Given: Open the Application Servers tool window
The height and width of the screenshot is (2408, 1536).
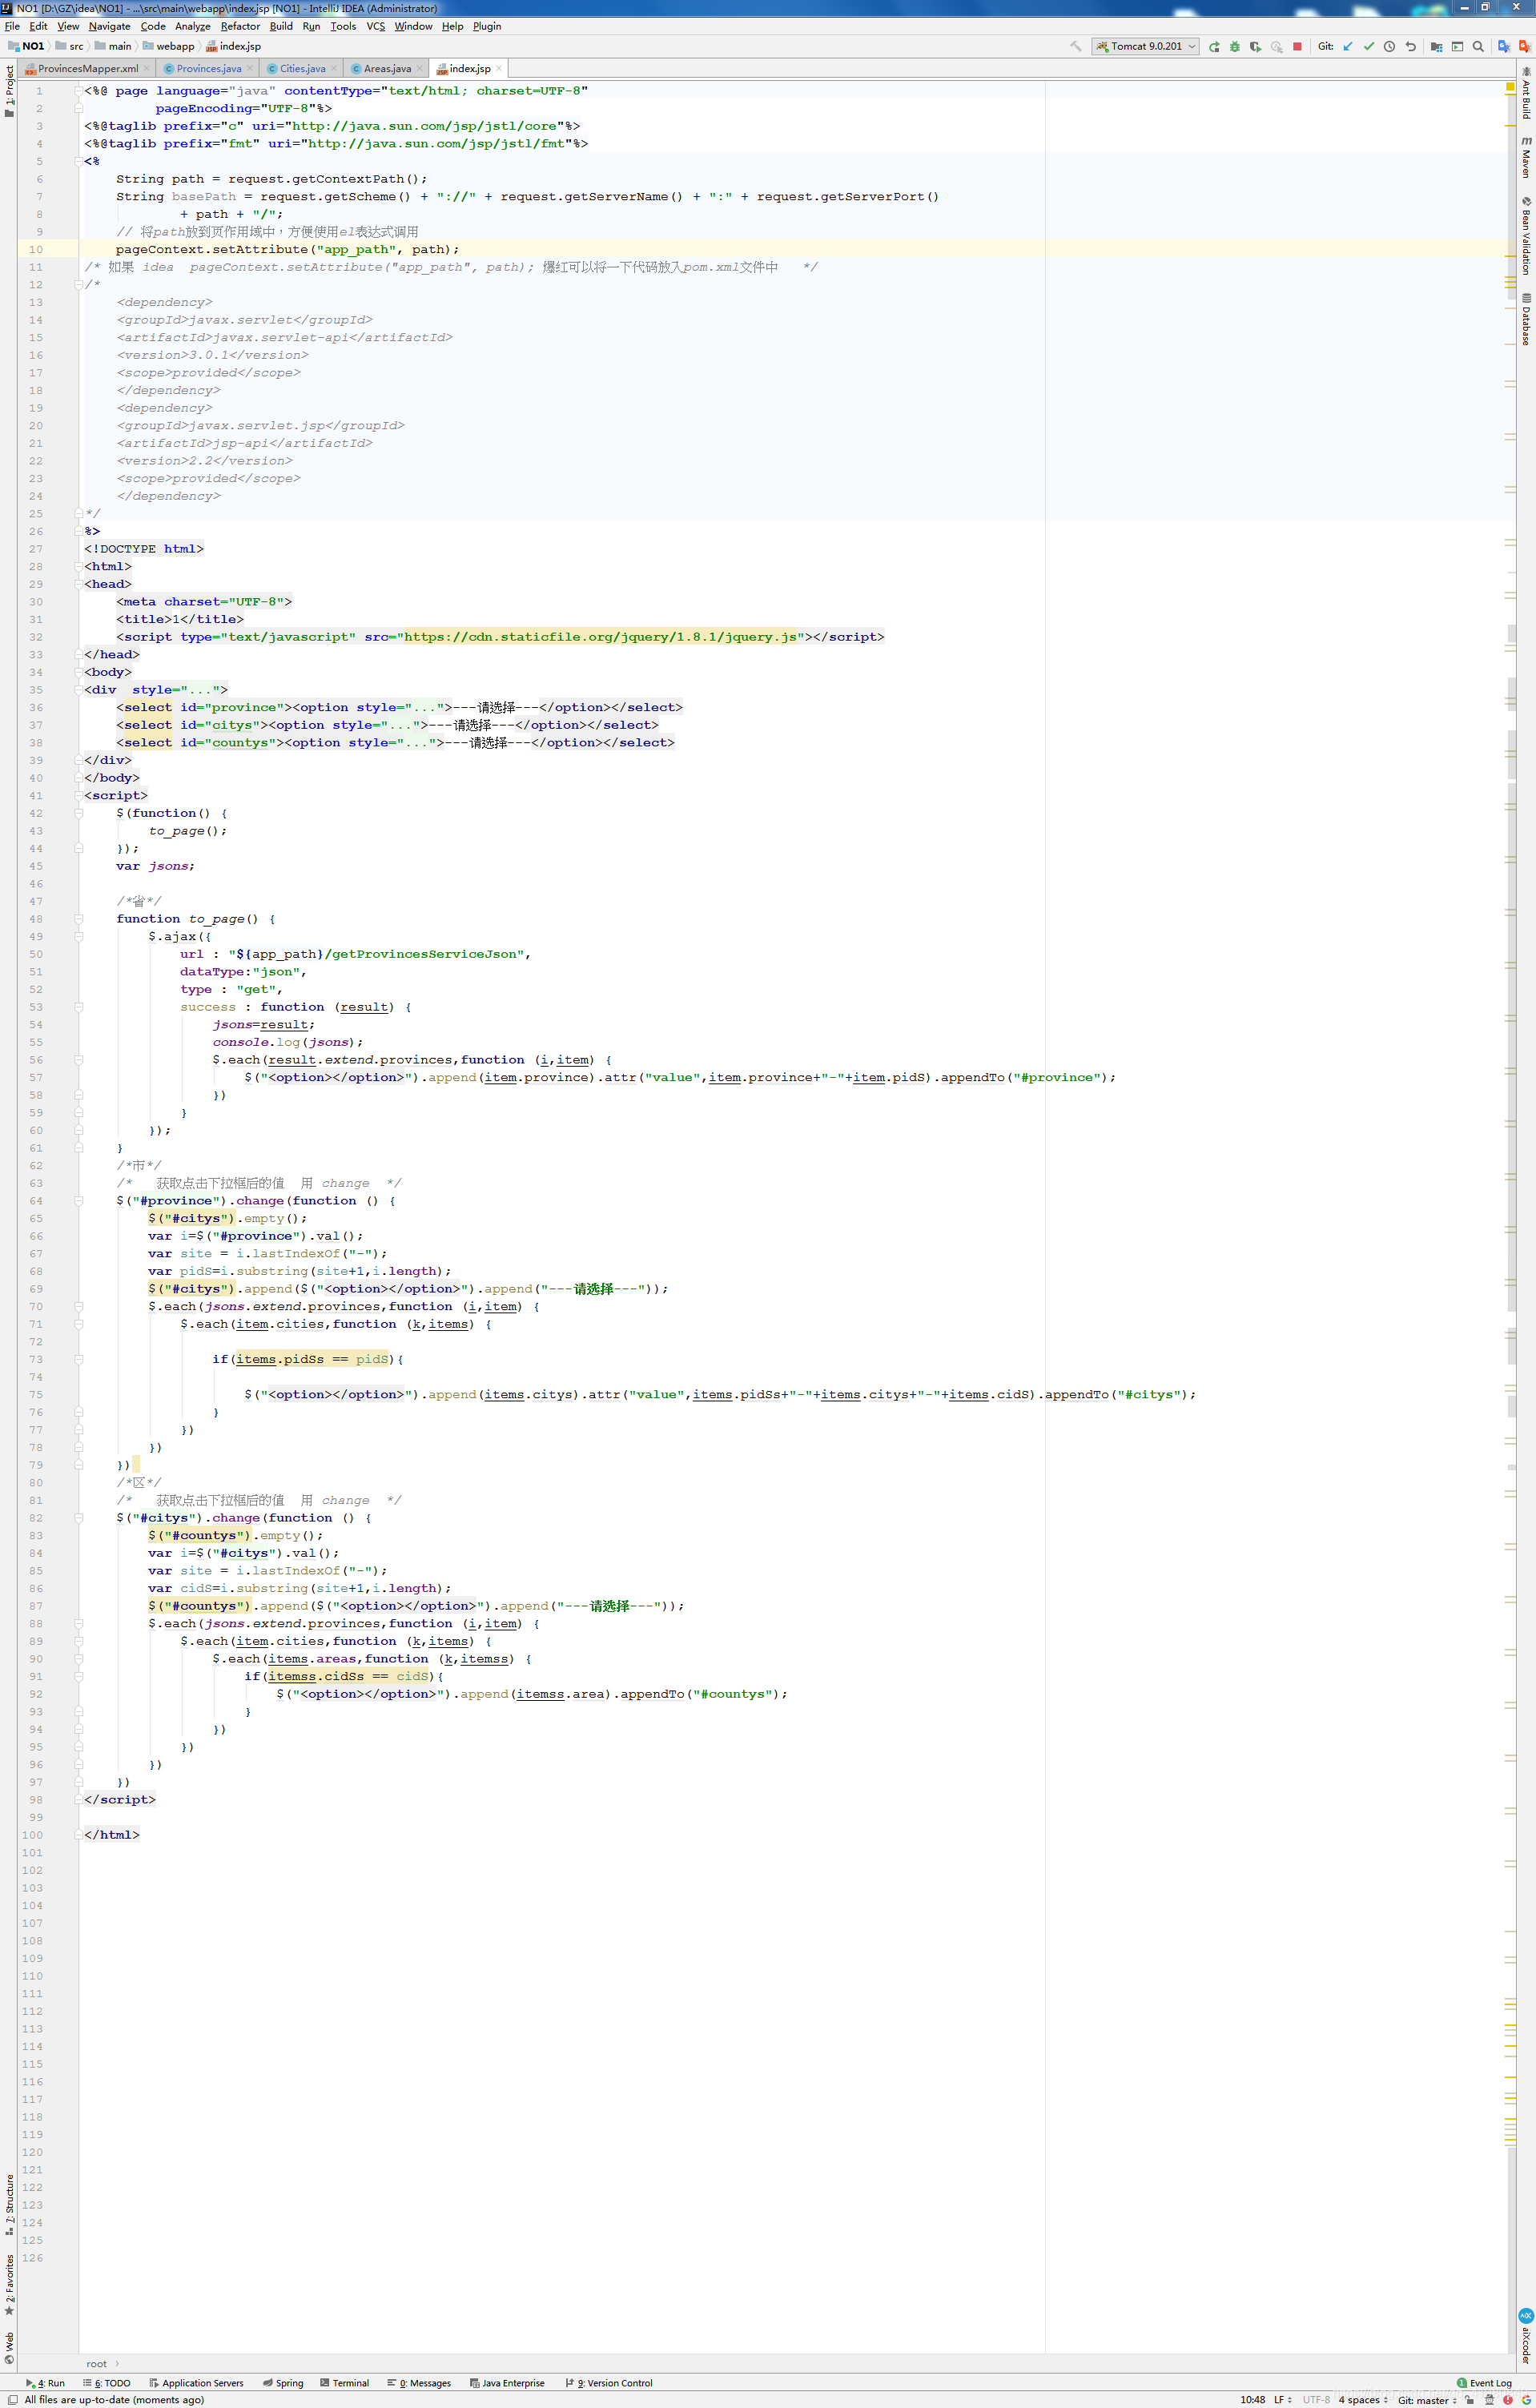Looking at the screenshot, I should 196,2383.
